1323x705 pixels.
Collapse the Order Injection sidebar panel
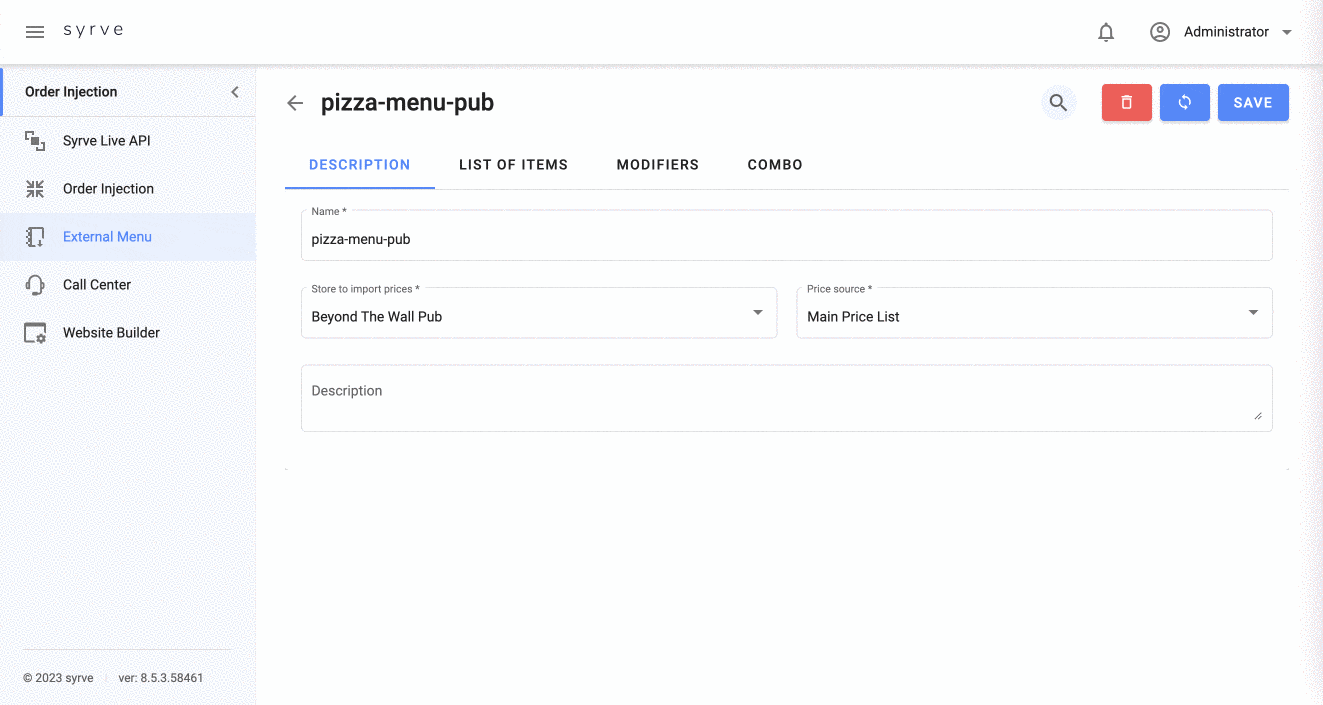(x=235, y=92)
